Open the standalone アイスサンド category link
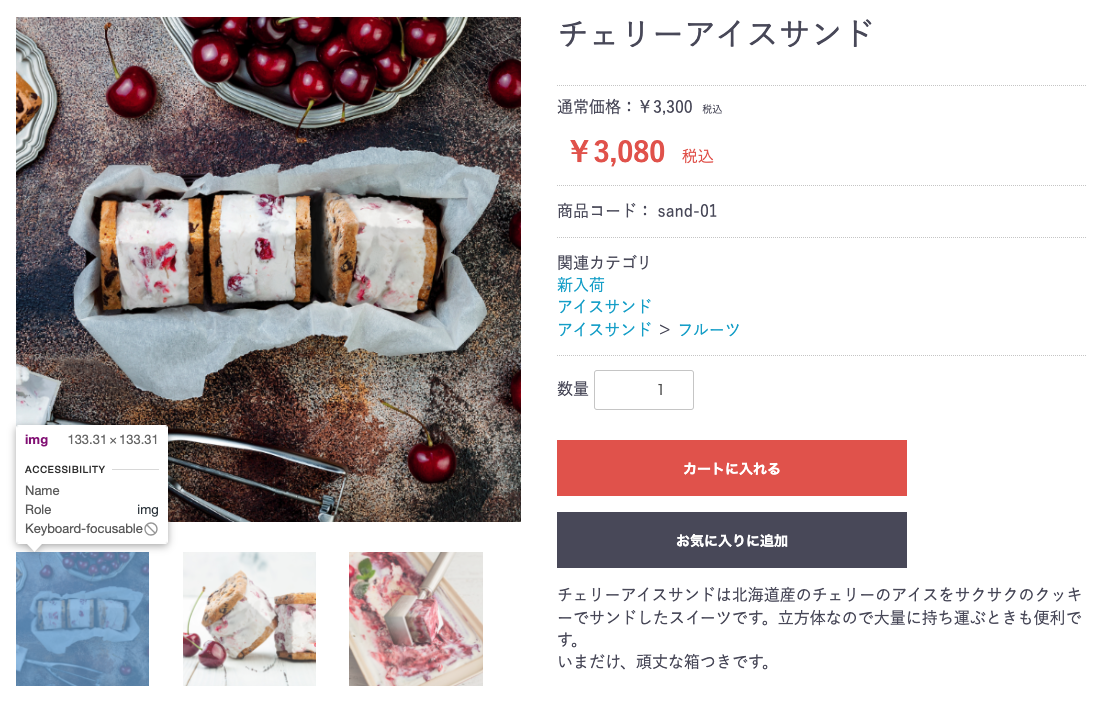This screenshot has width=1101, height=713. click(x=604, y=306)
